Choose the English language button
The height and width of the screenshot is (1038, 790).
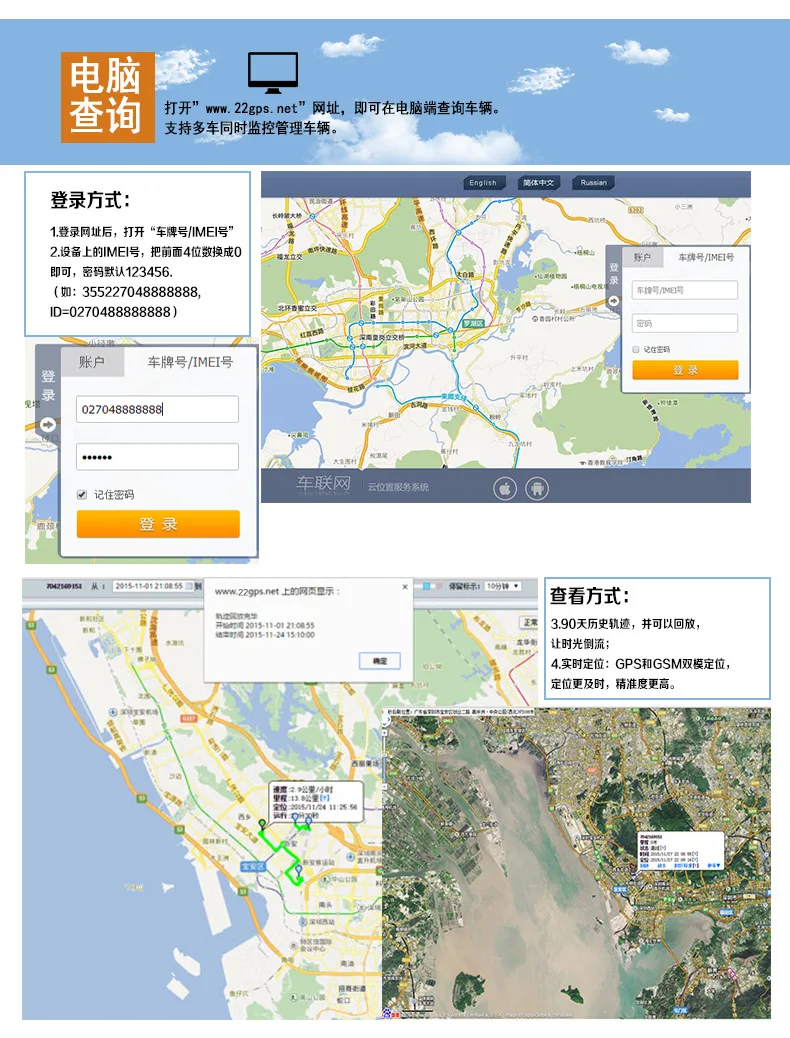pyautogui.click(x=483, y=183)
